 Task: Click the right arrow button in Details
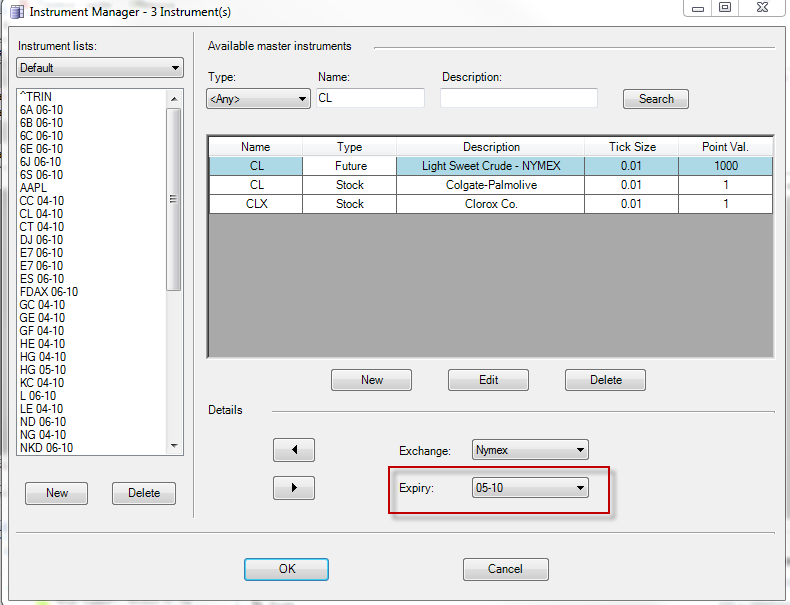(x=294, y=488)
